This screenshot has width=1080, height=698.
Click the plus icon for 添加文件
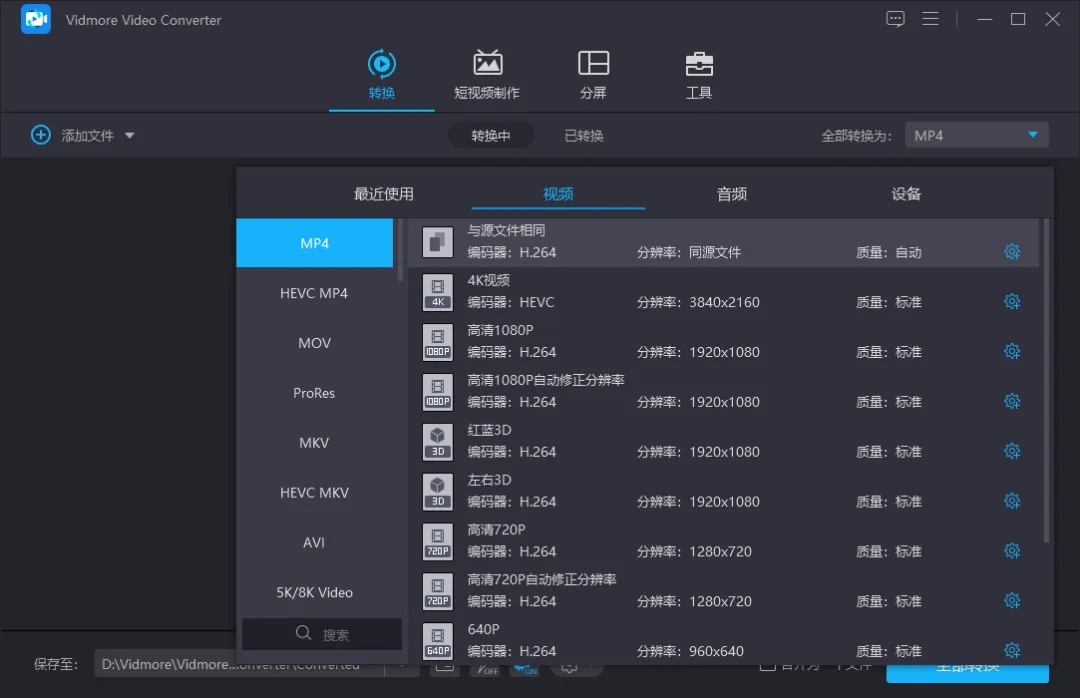coord(41,135)
